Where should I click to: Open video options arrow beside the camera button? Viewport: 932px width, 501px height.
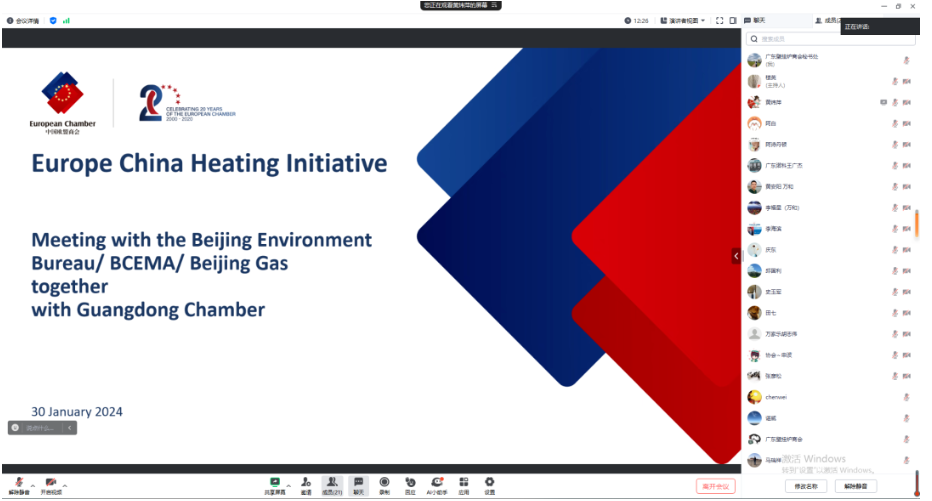point(65,486)
